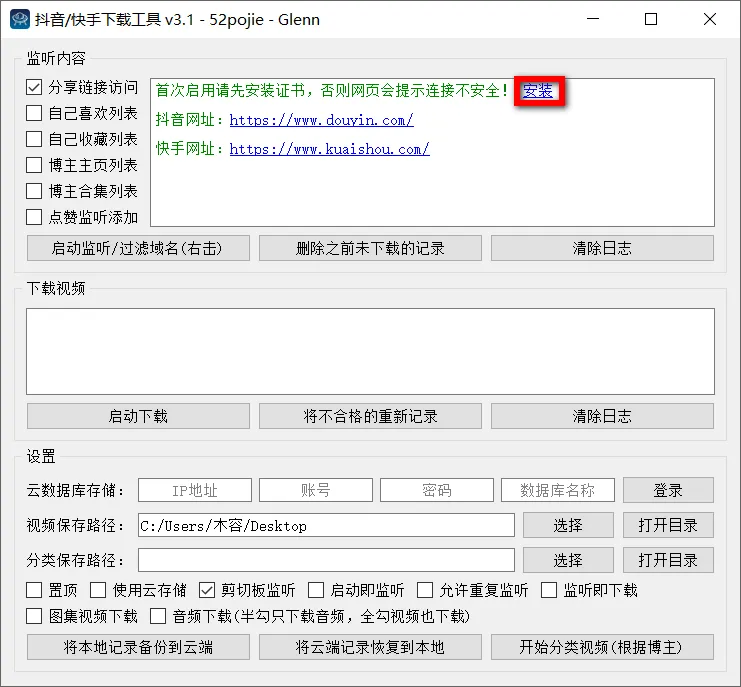Image resolution: width=741 pixels, height=687 pixels.
Task: Click 启动下载 button
Action: click(138, 416)
